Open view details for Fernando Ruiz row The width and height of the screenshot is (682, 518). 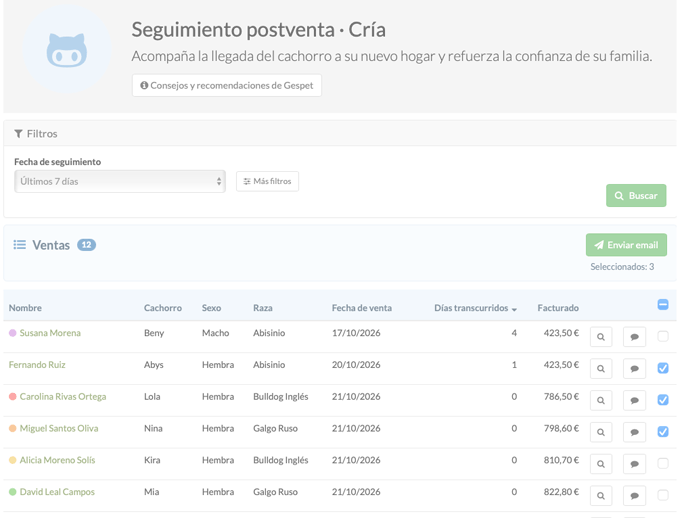click(x=601, y=368)
